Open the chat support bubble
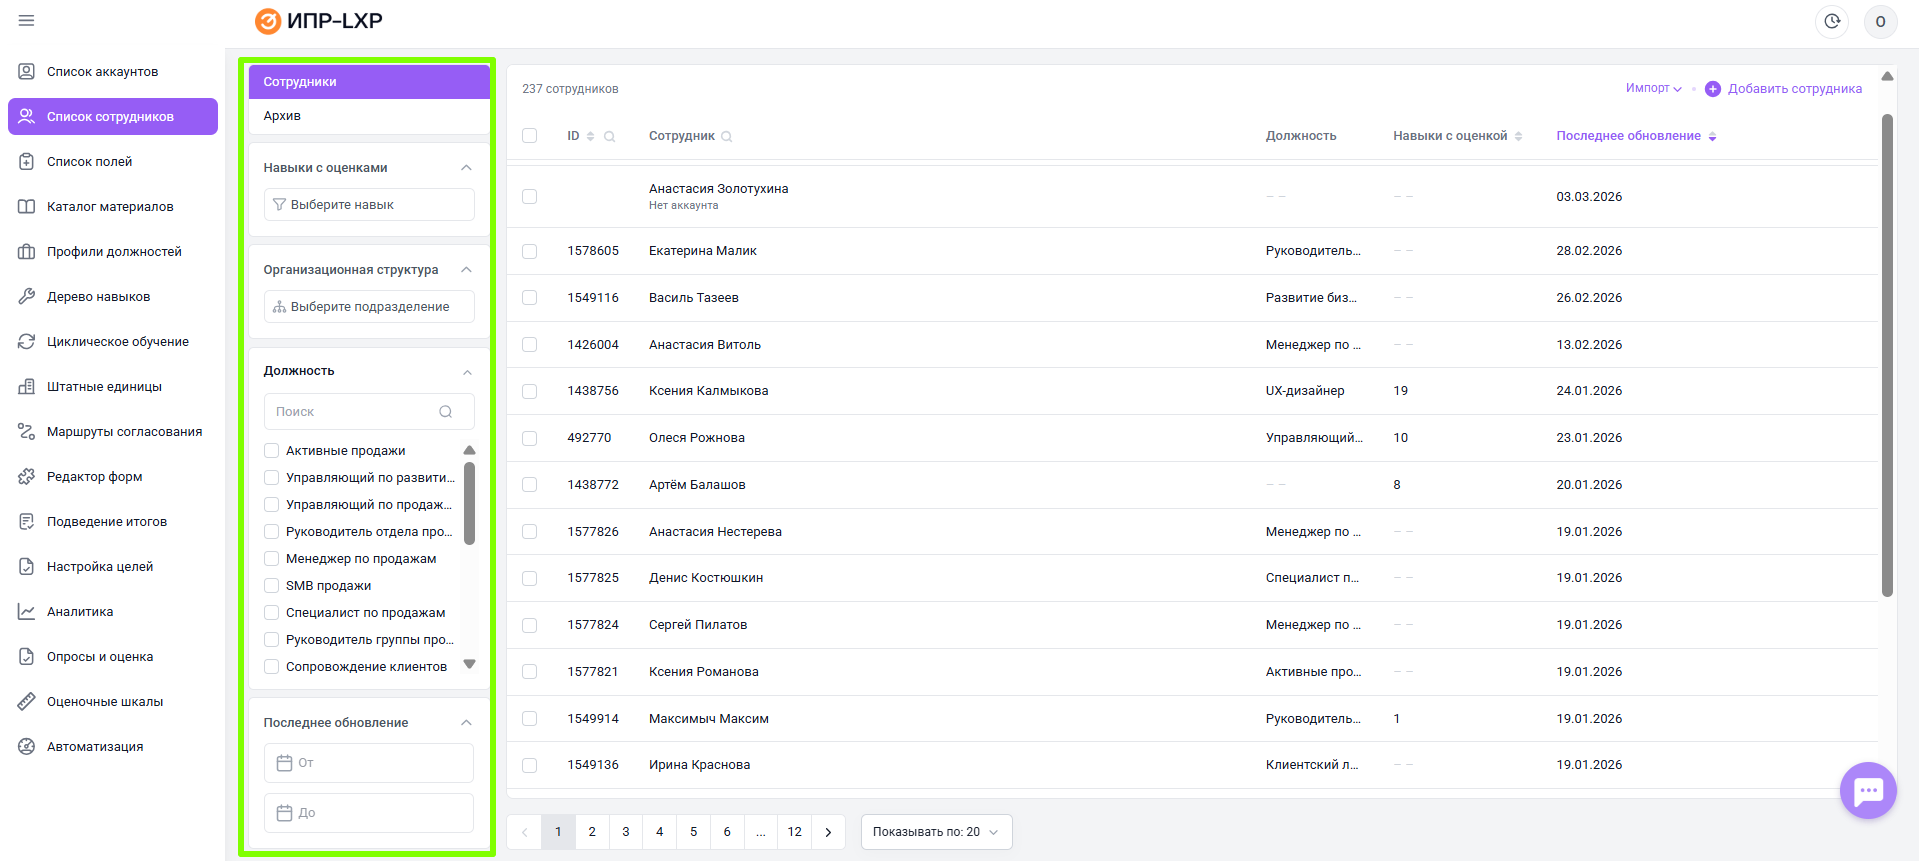The image size is (1919, 861). [x=1868, y=791]
